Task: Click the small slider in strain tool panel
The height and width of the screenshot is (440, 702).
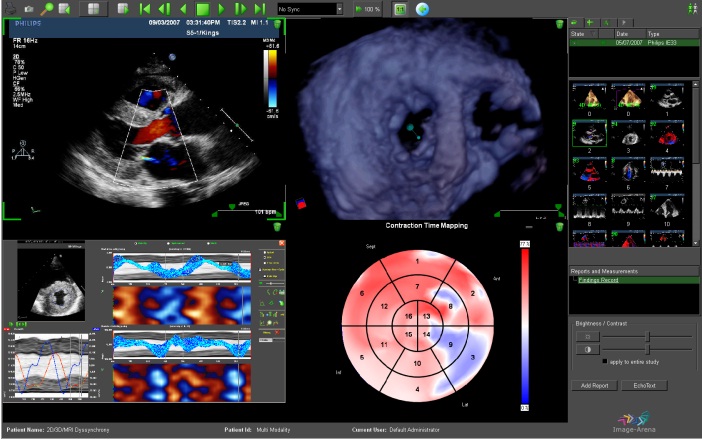Action: point(270,283)
